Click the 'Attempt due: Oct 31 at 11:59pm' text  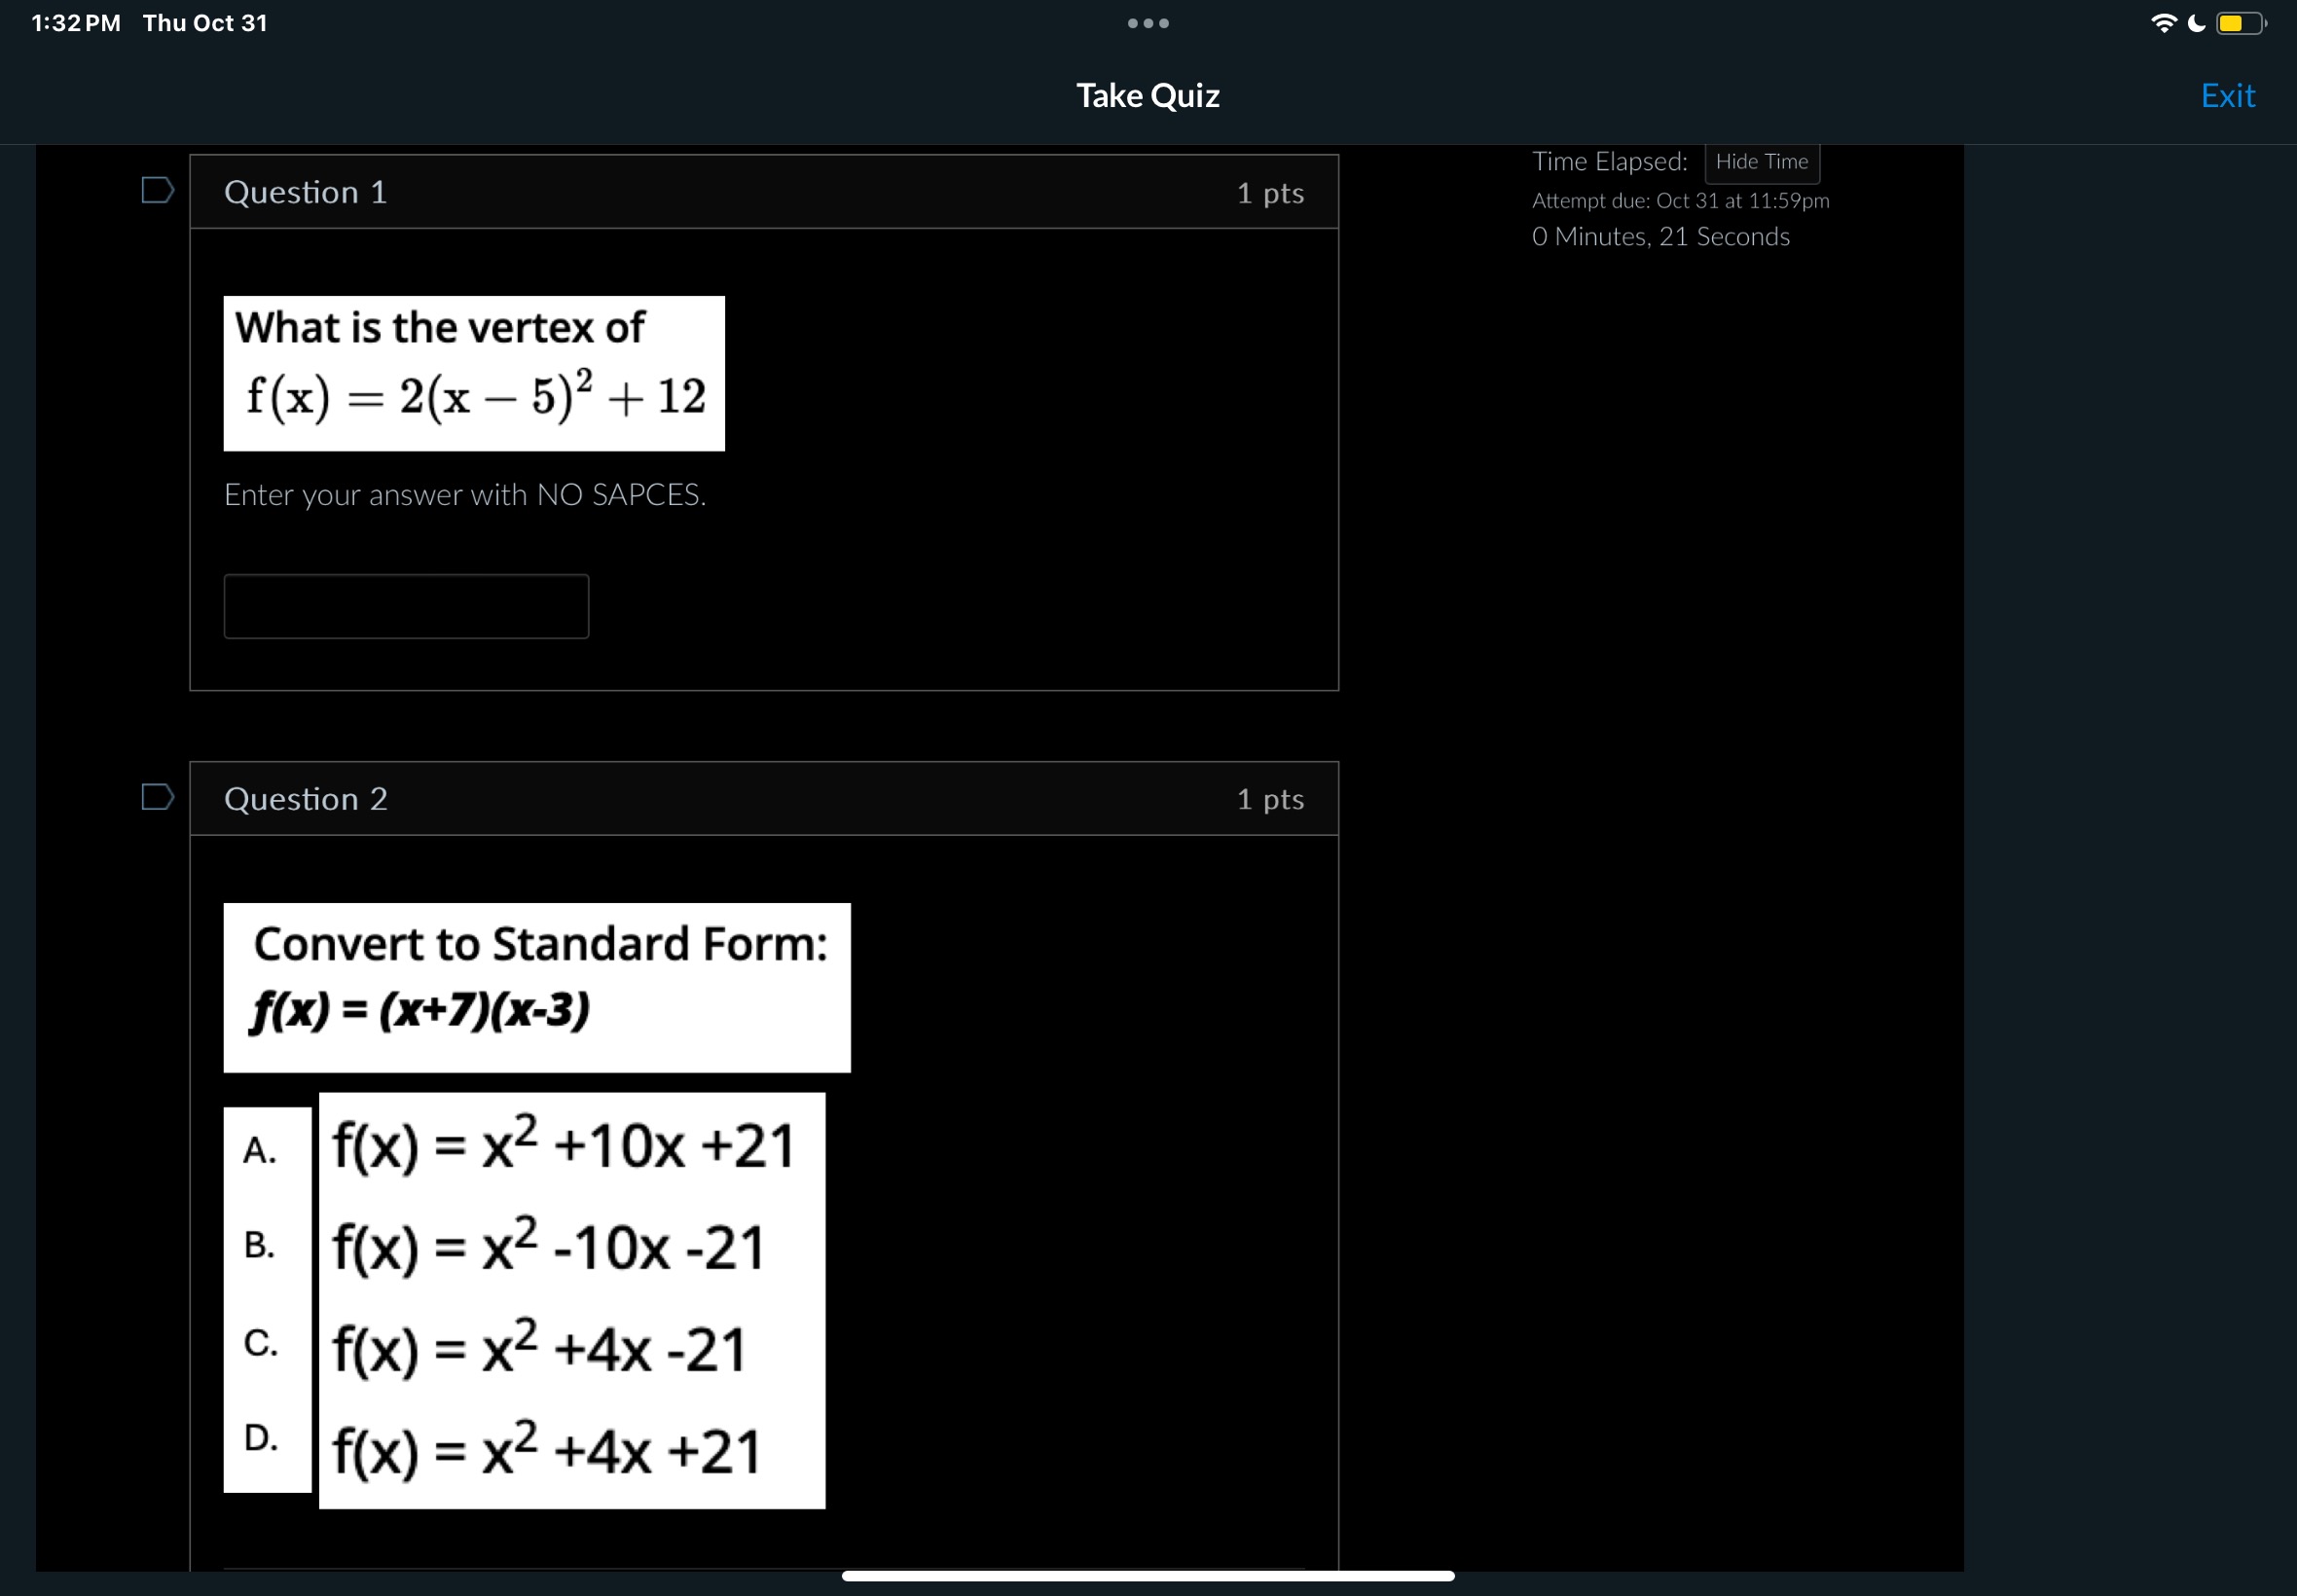click(1680, 200)
